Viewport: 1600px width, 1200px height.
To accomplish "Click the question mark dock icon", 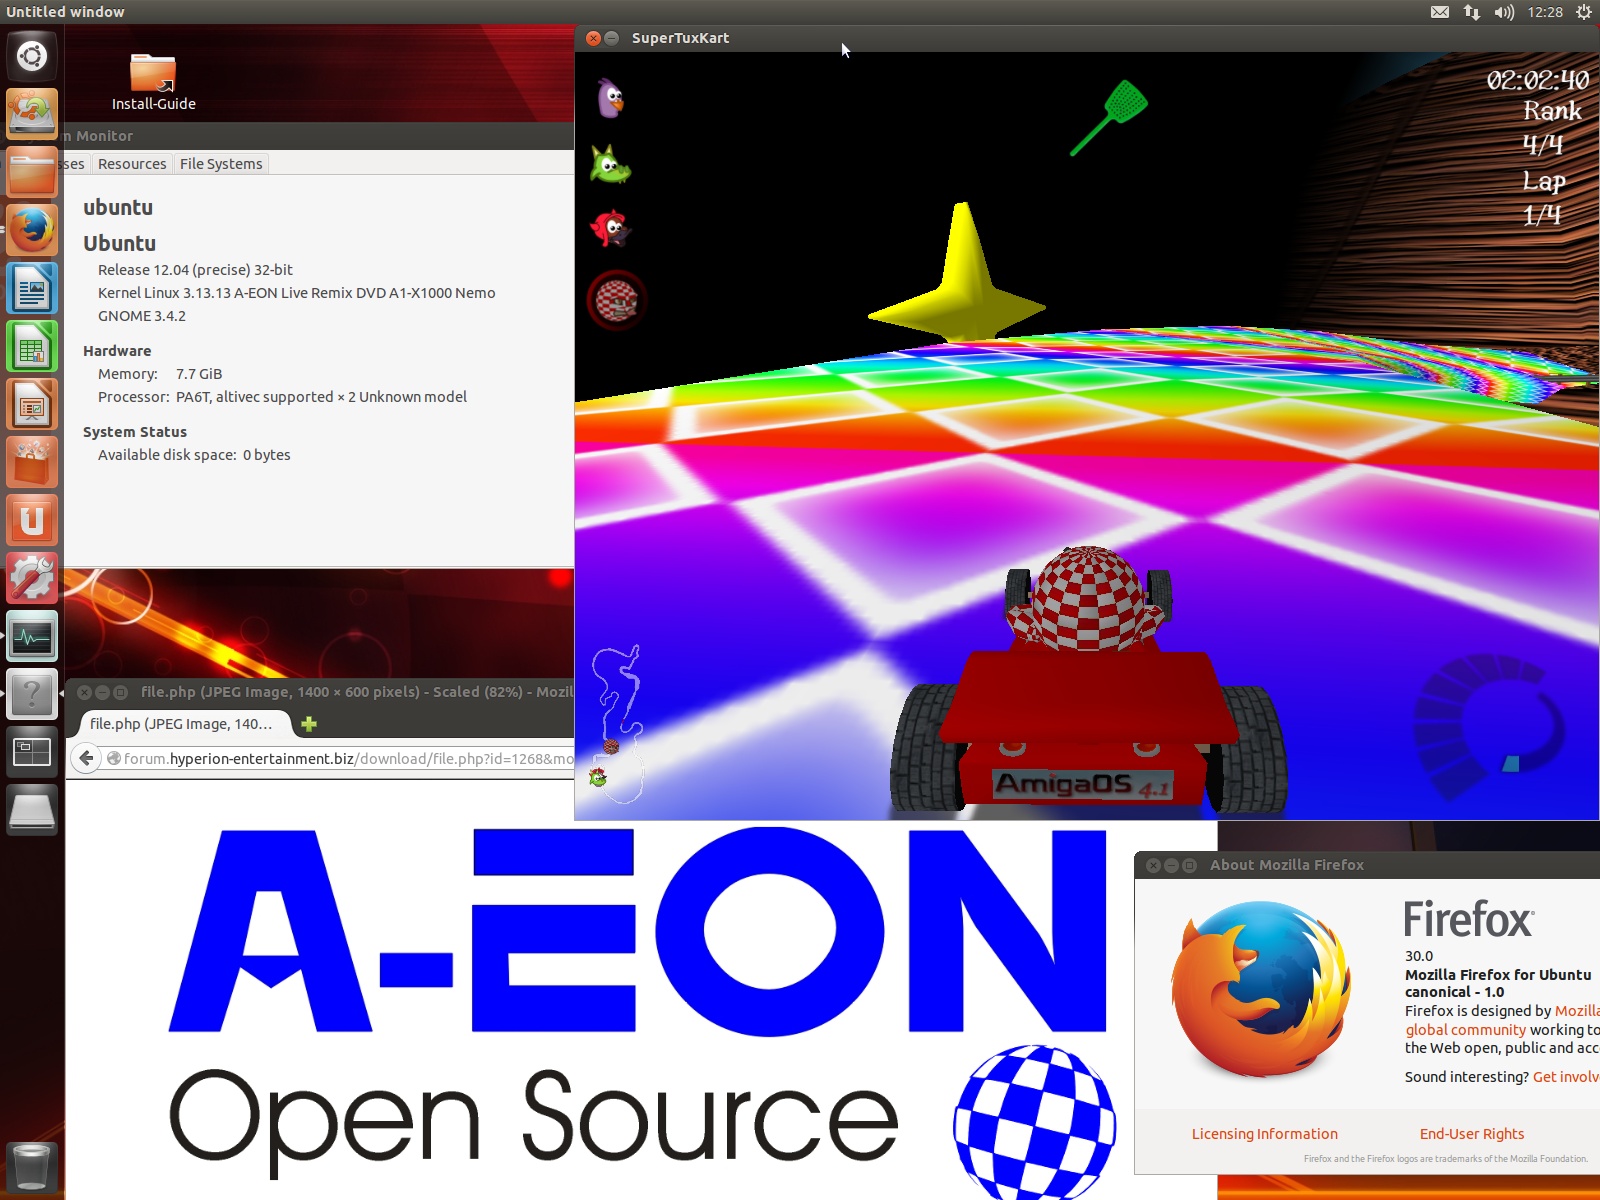I will pyautogui.click(x=32, y=694).
